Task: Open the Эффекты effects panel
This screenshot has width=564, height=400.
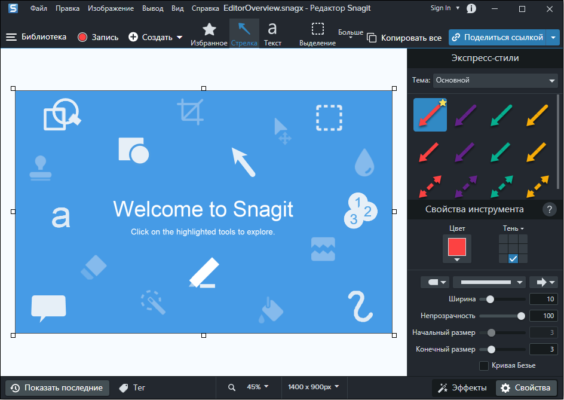Action: pos(463,388)
